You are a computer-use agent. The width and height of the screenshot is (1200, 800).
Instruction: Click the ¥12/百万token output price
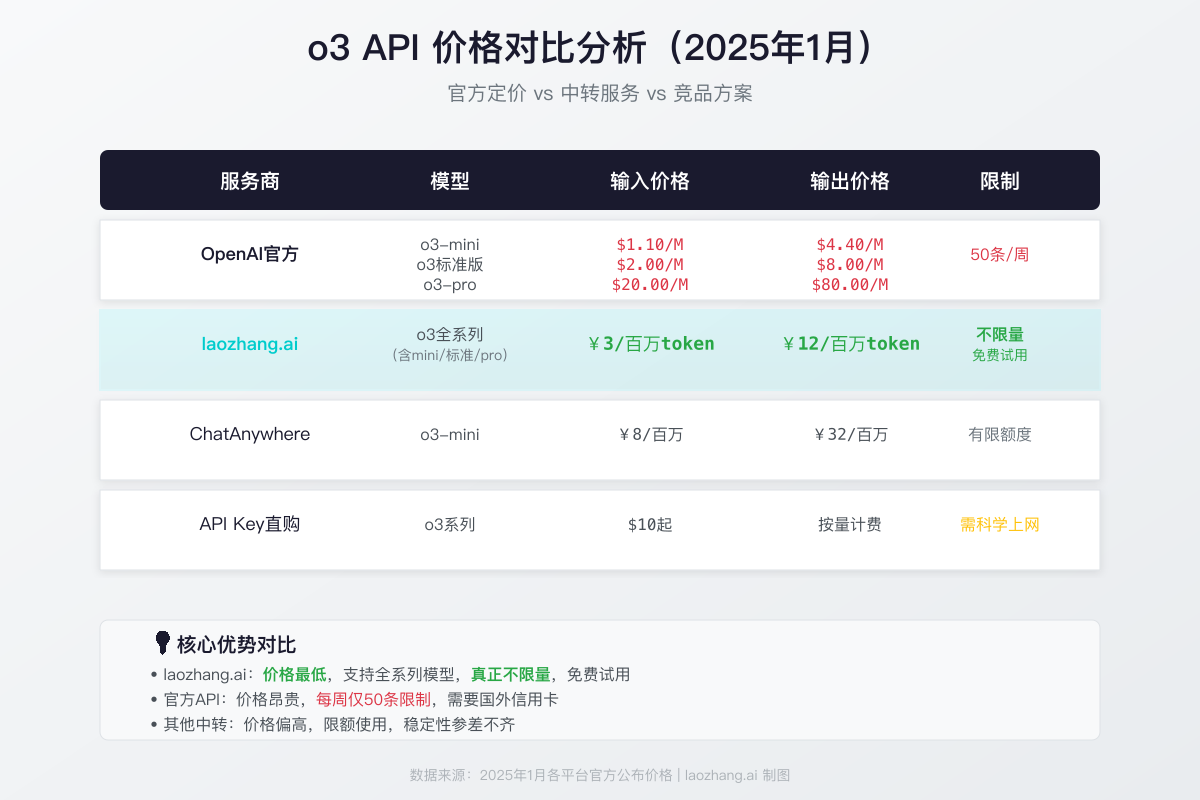click(850, 344)
